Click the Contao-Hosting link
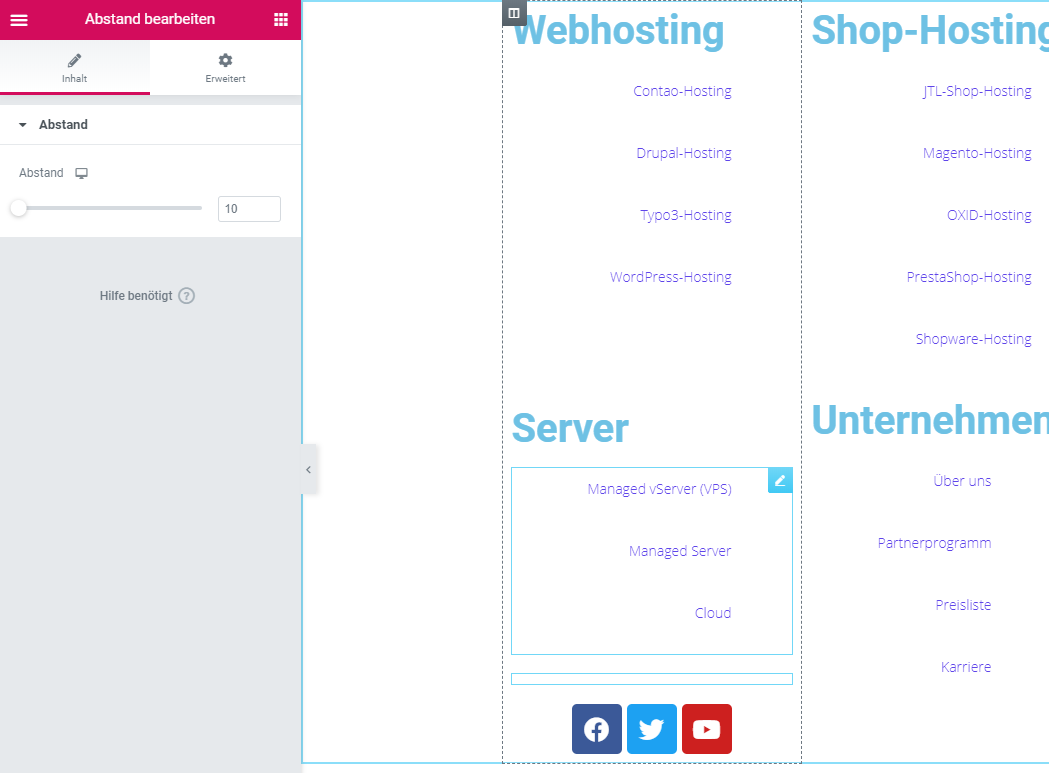The image size is (1049, 773). click(682, 91)
